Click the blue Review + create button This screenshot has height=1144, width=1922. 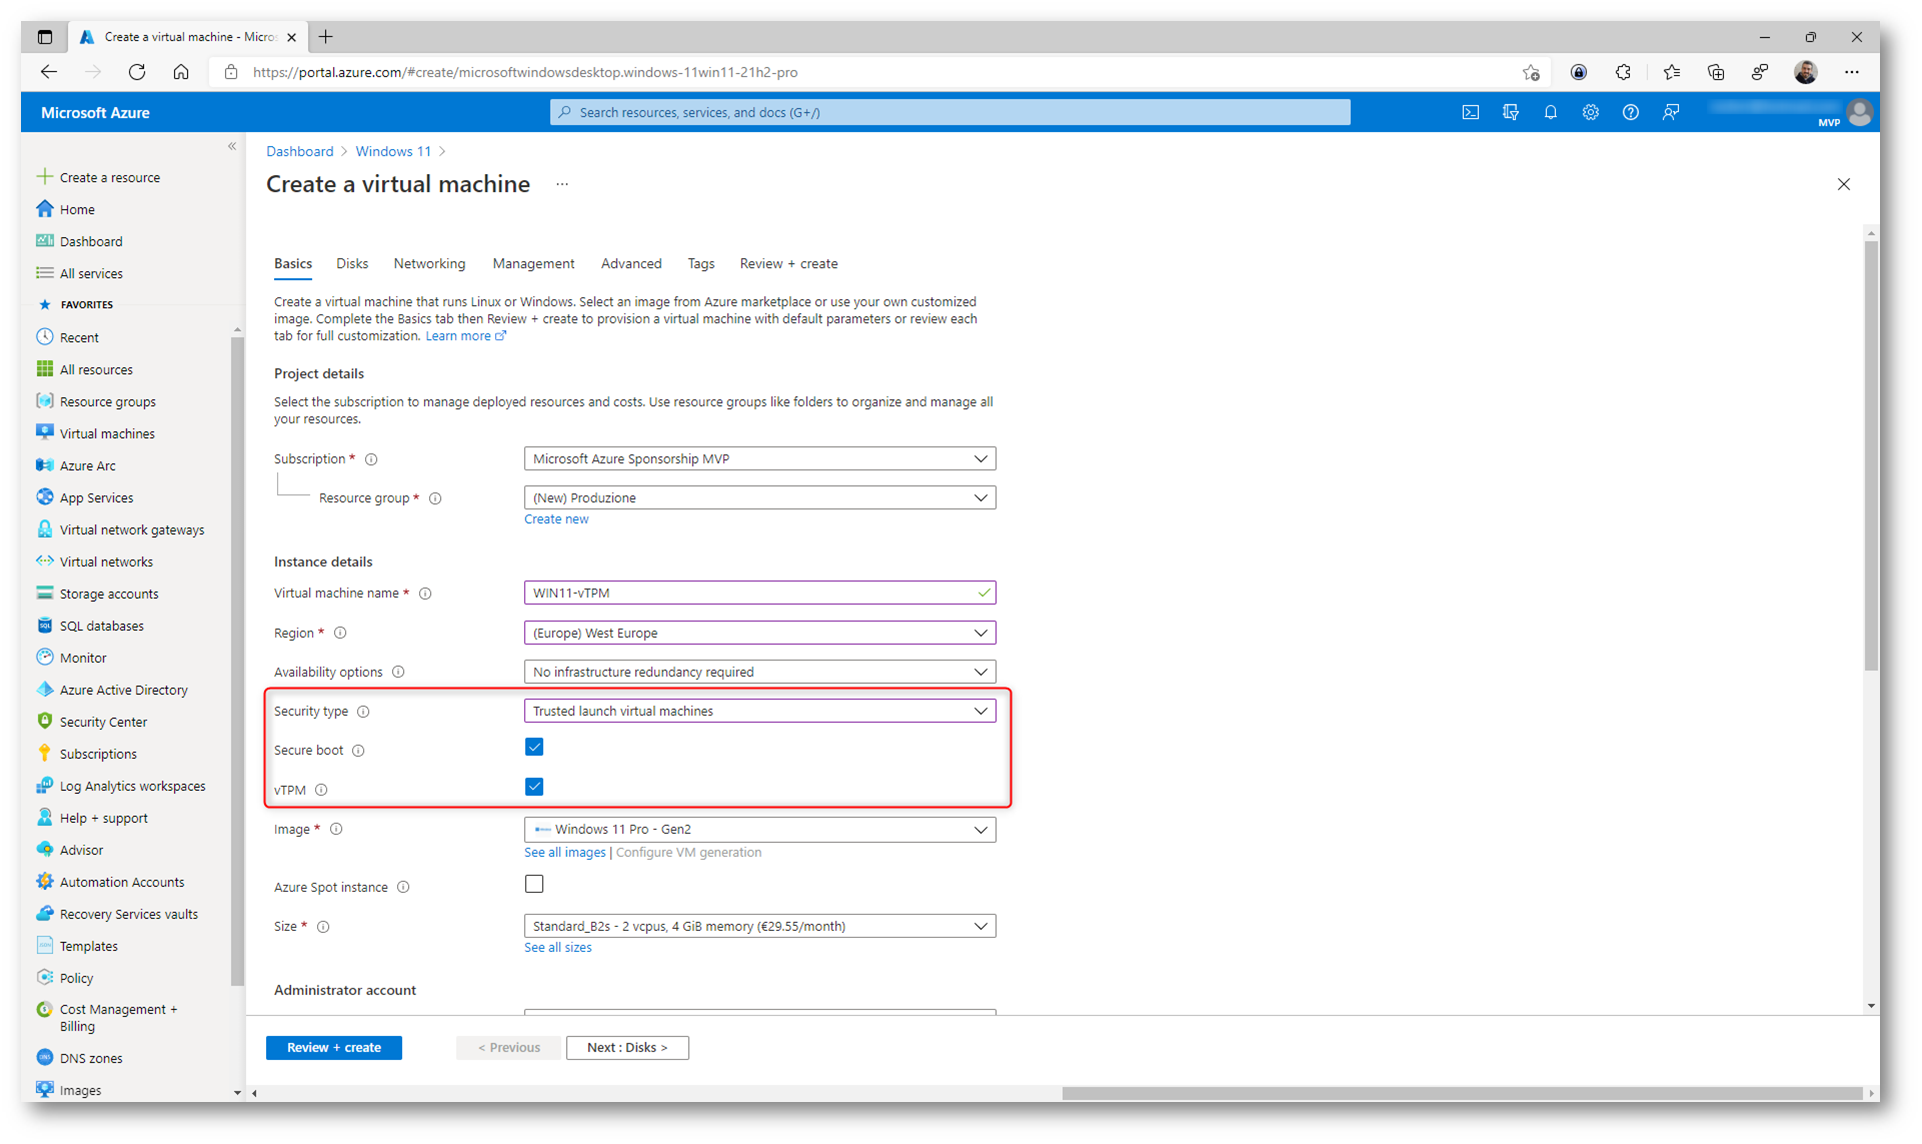coord(334,1047)
